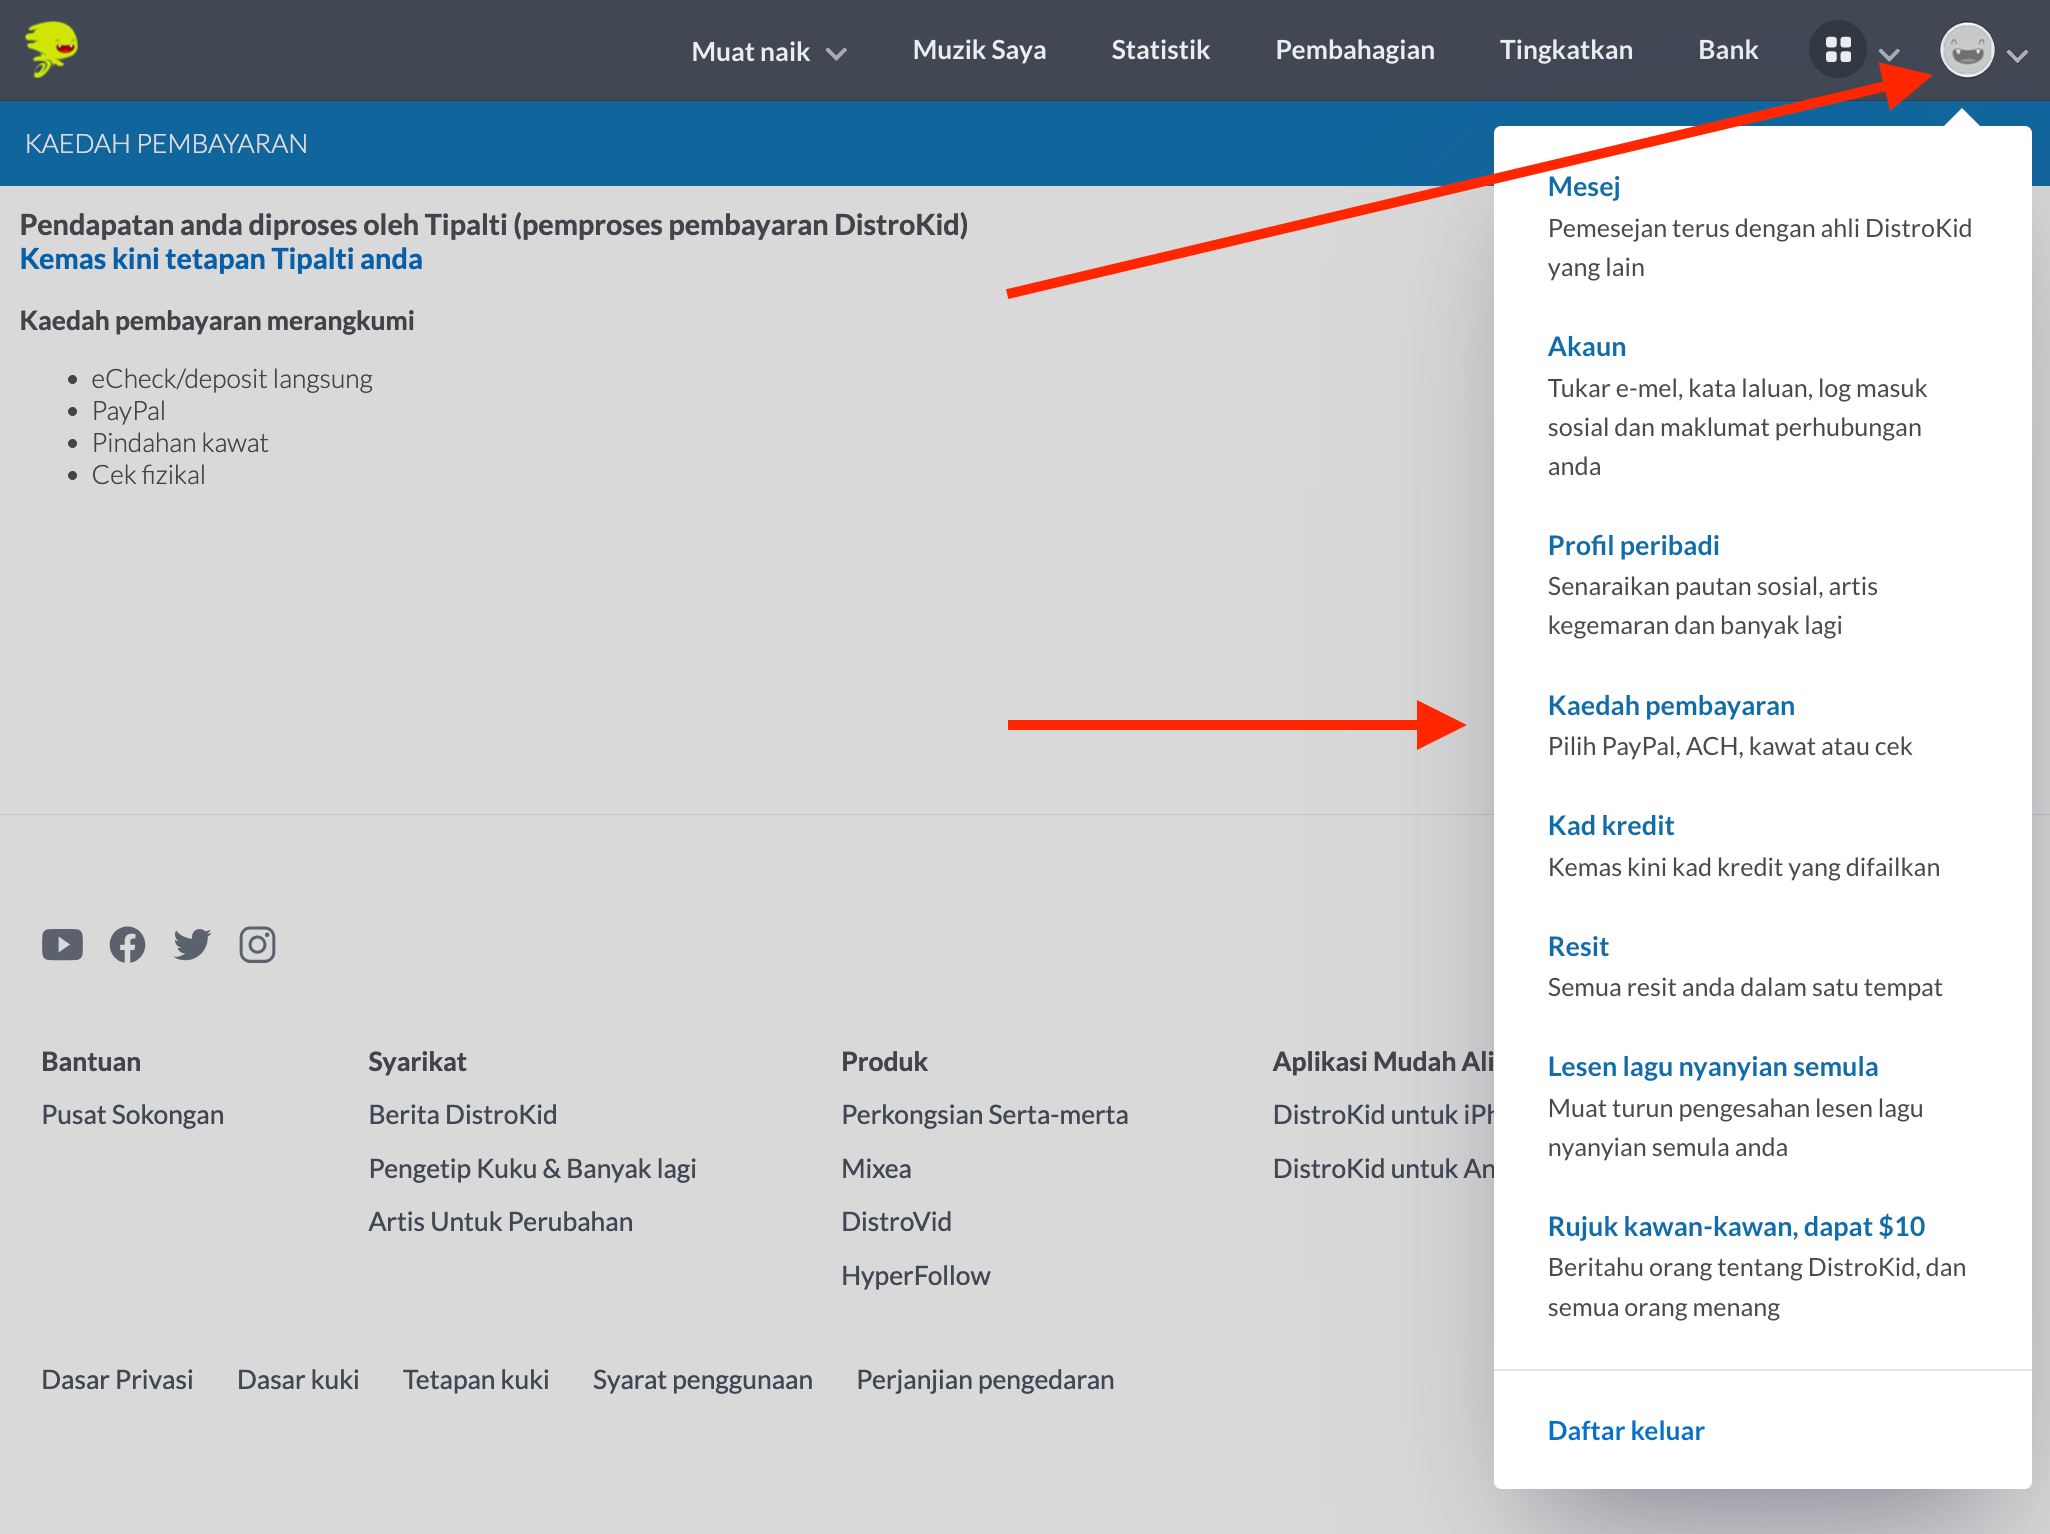Open Mesej from the profile menu
This screenshot has width=2050, height=1534.
tap(1583, 186)
